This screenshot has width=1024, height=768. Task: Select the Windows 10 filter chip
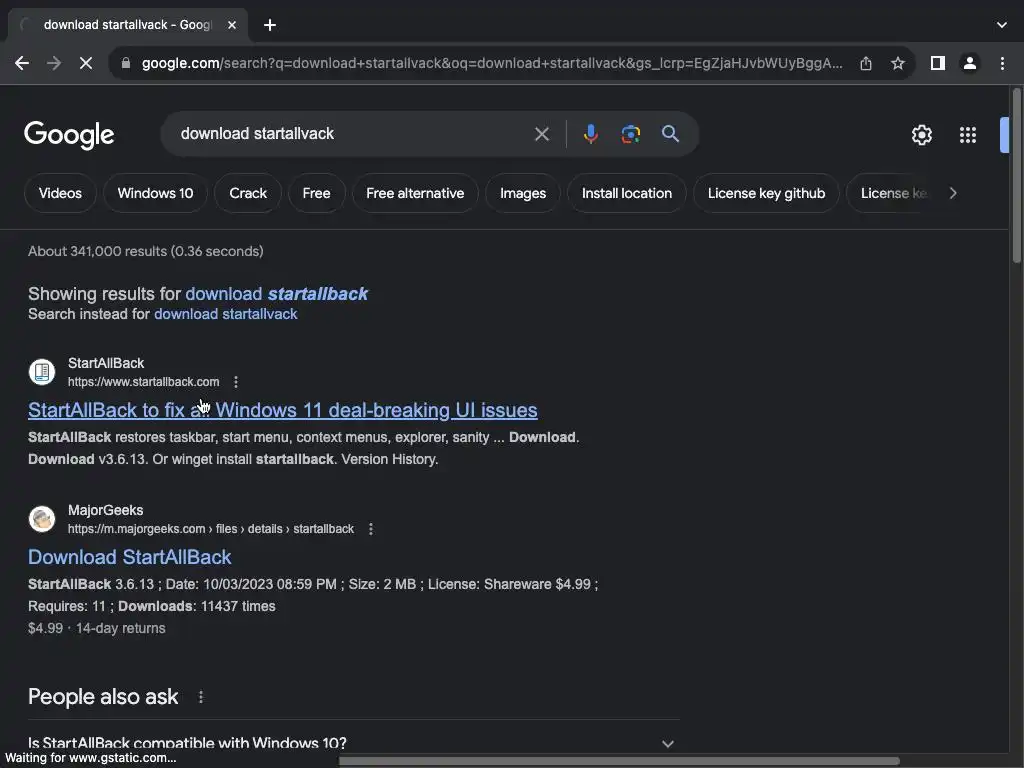(155, 193)
